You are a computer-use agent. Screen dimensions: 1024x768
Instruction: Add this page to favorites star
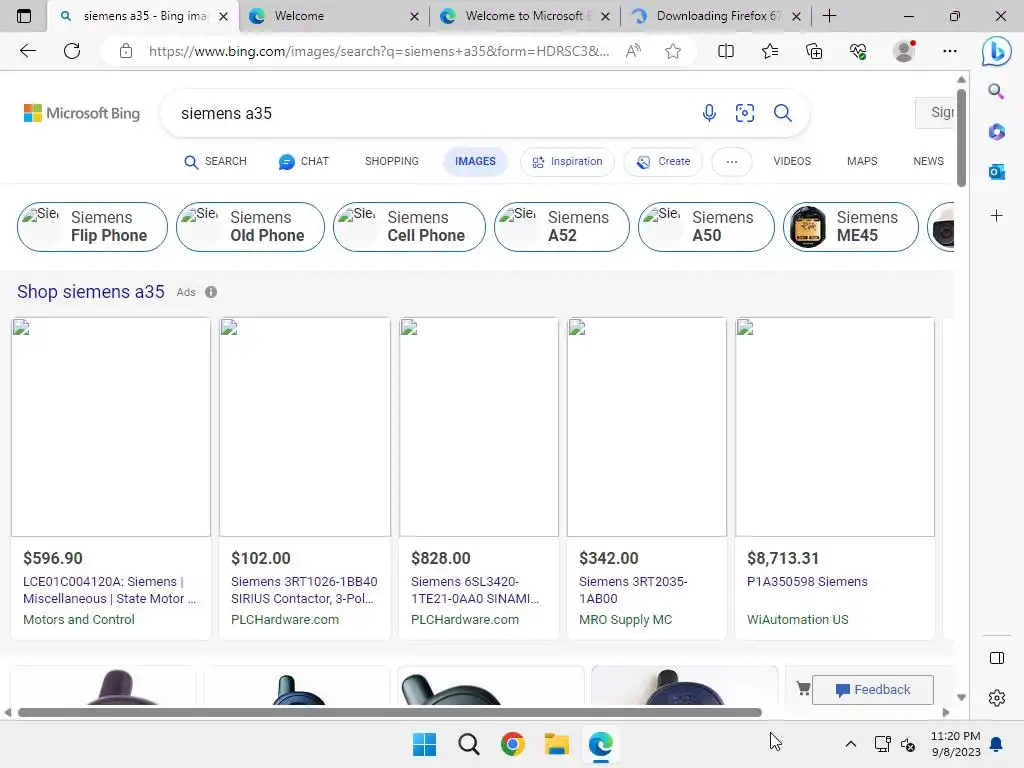(x=673, y=51)
